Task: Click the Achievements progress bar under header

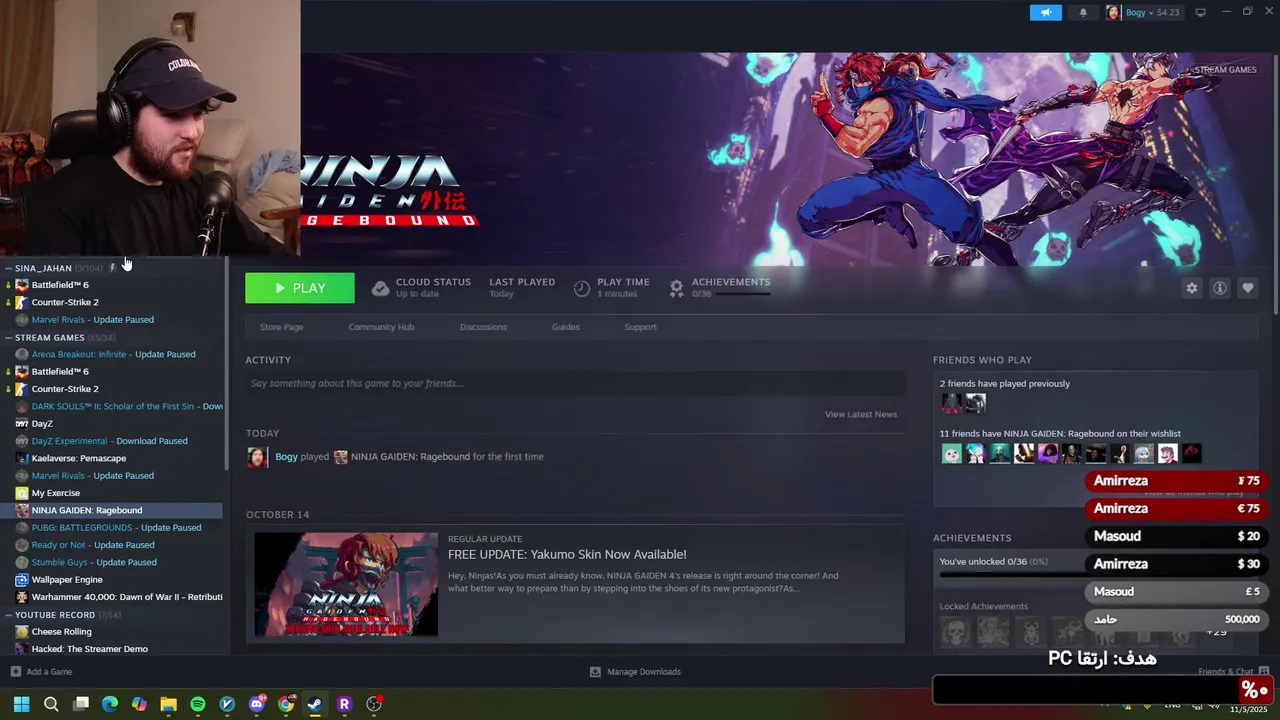Action: pos(743,294)
